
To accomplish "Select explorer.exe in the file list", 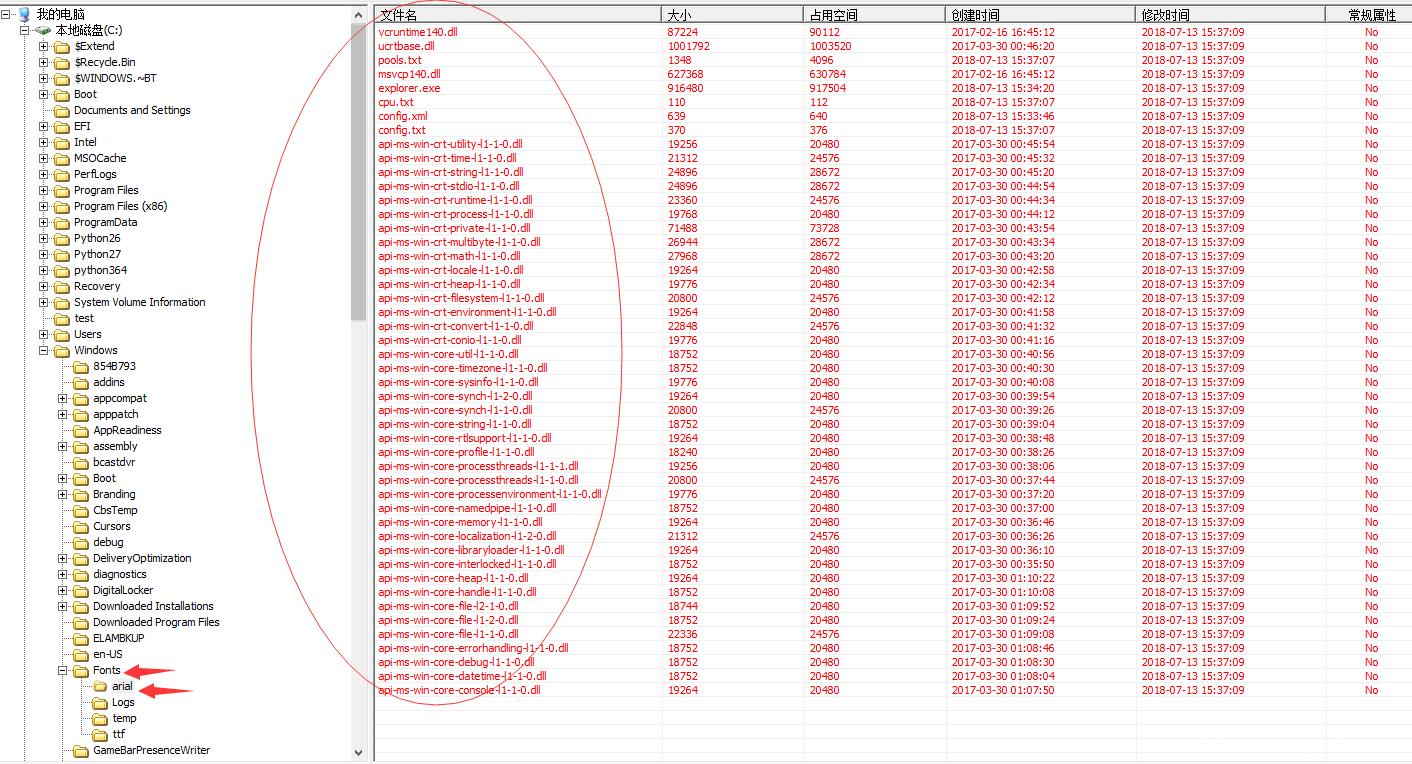I will pos(409,88).
